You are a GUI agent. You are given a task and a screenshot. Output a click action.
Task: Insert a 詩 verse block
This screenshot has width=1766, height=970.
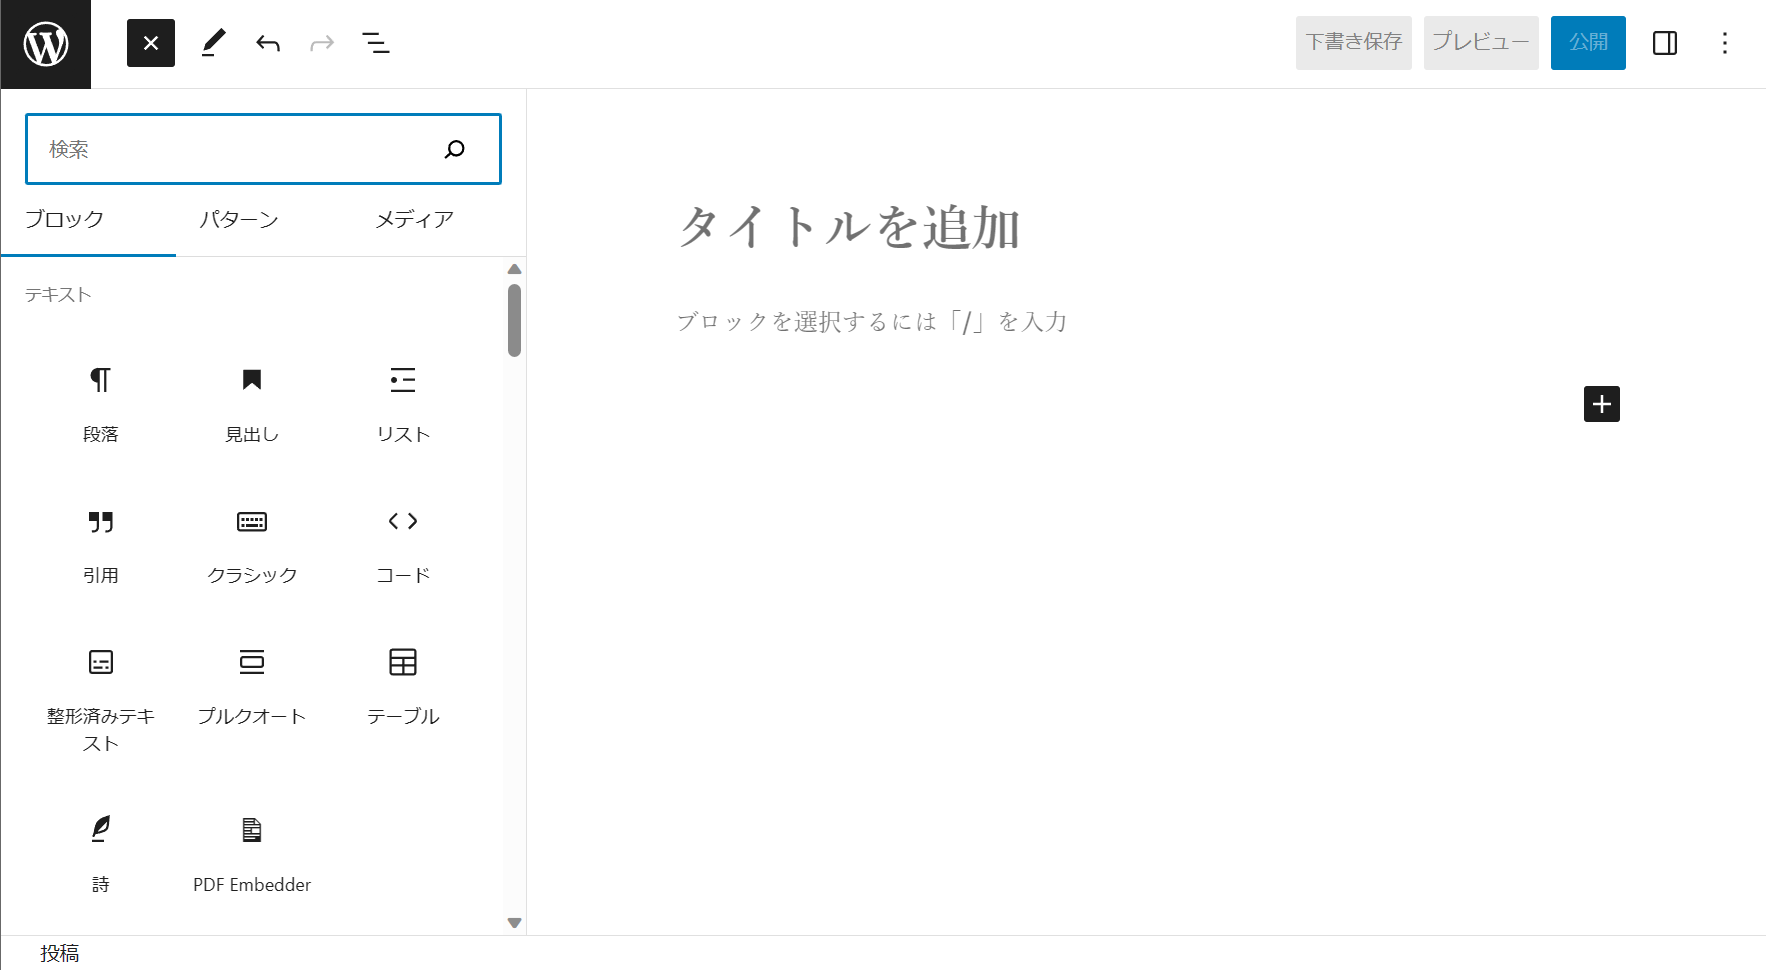coord(101,855)
